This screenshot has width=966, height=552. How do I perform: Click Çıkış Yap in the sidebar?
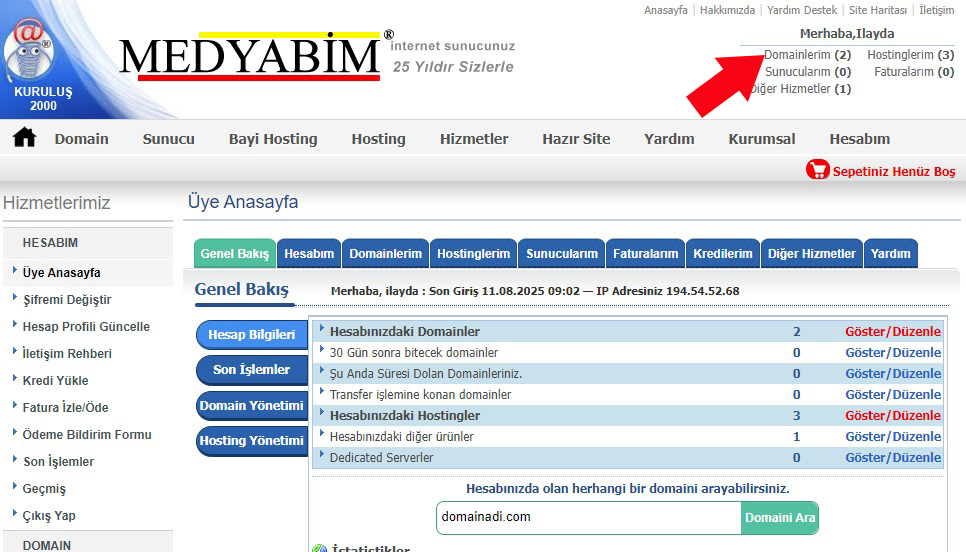[49, 516]
